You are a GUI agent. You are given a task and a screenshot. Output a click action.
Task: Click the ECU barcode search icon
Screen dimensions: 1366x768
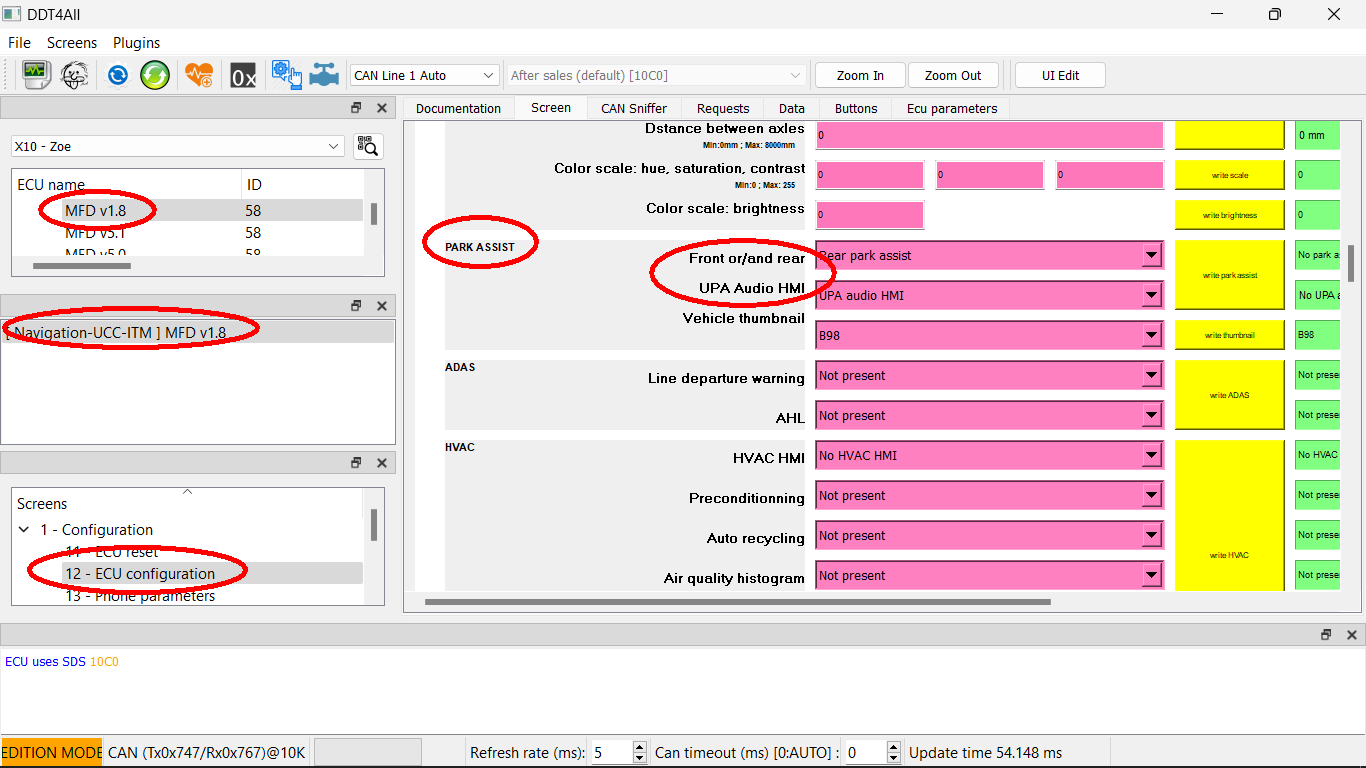pyautogui.click(x=368, y=146)
